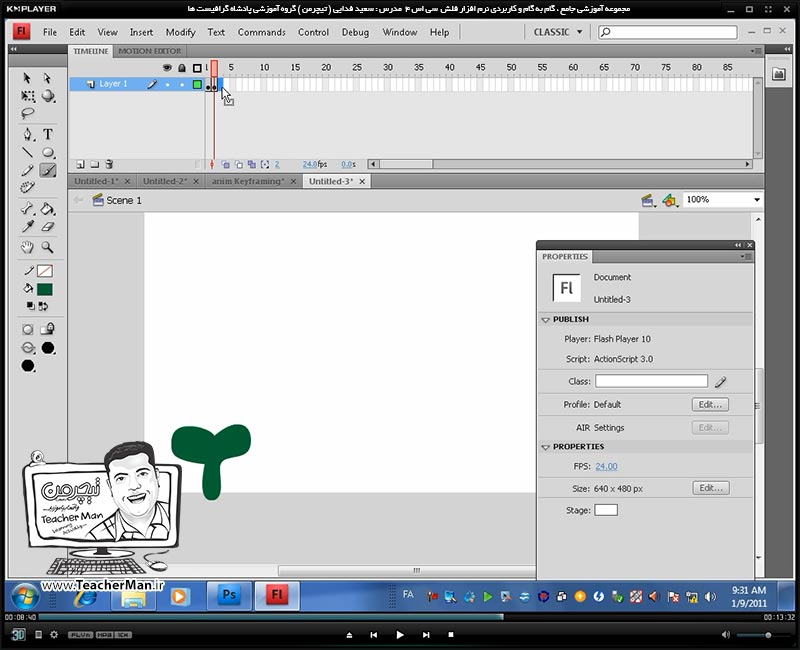Select the Eyedropper tool

click(x=28, y=227)
